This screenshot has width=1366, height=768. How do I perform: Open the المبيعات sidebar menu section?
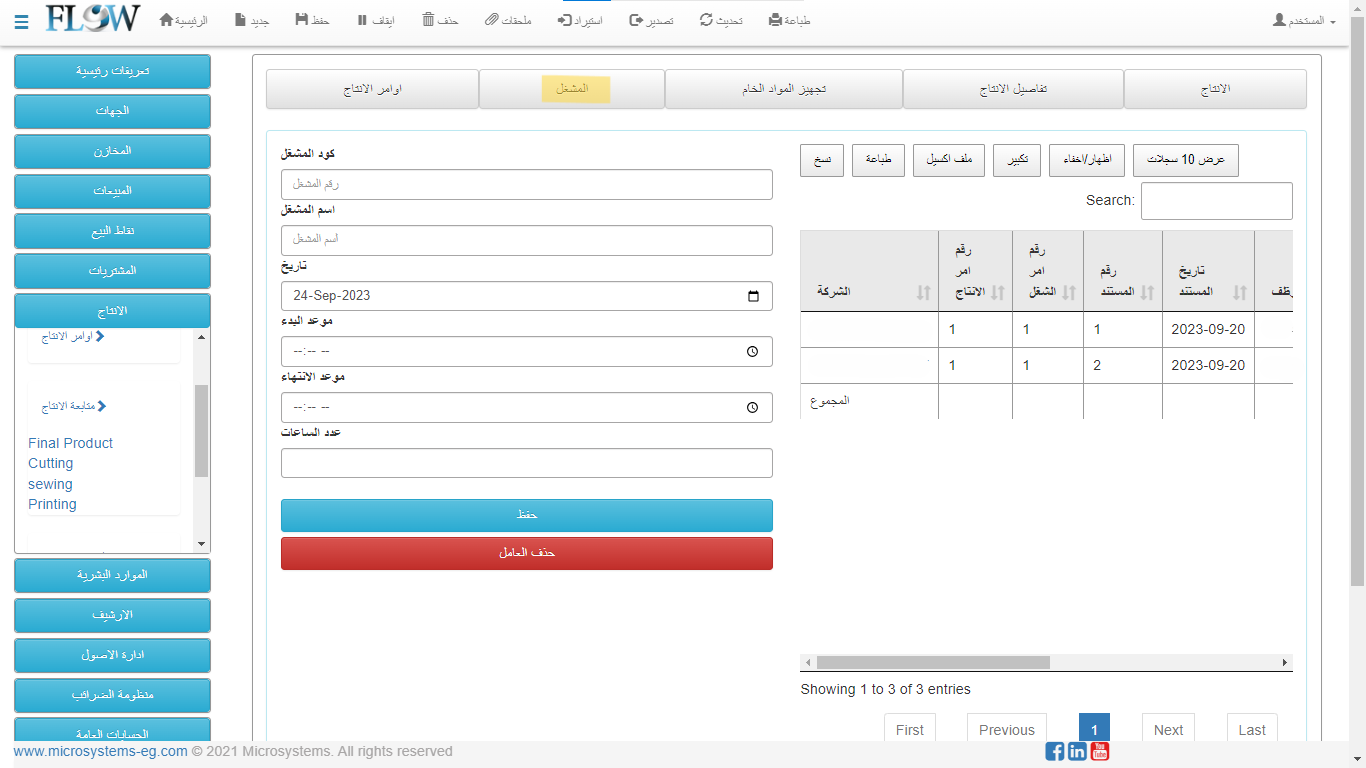click(x=112, y=191)
